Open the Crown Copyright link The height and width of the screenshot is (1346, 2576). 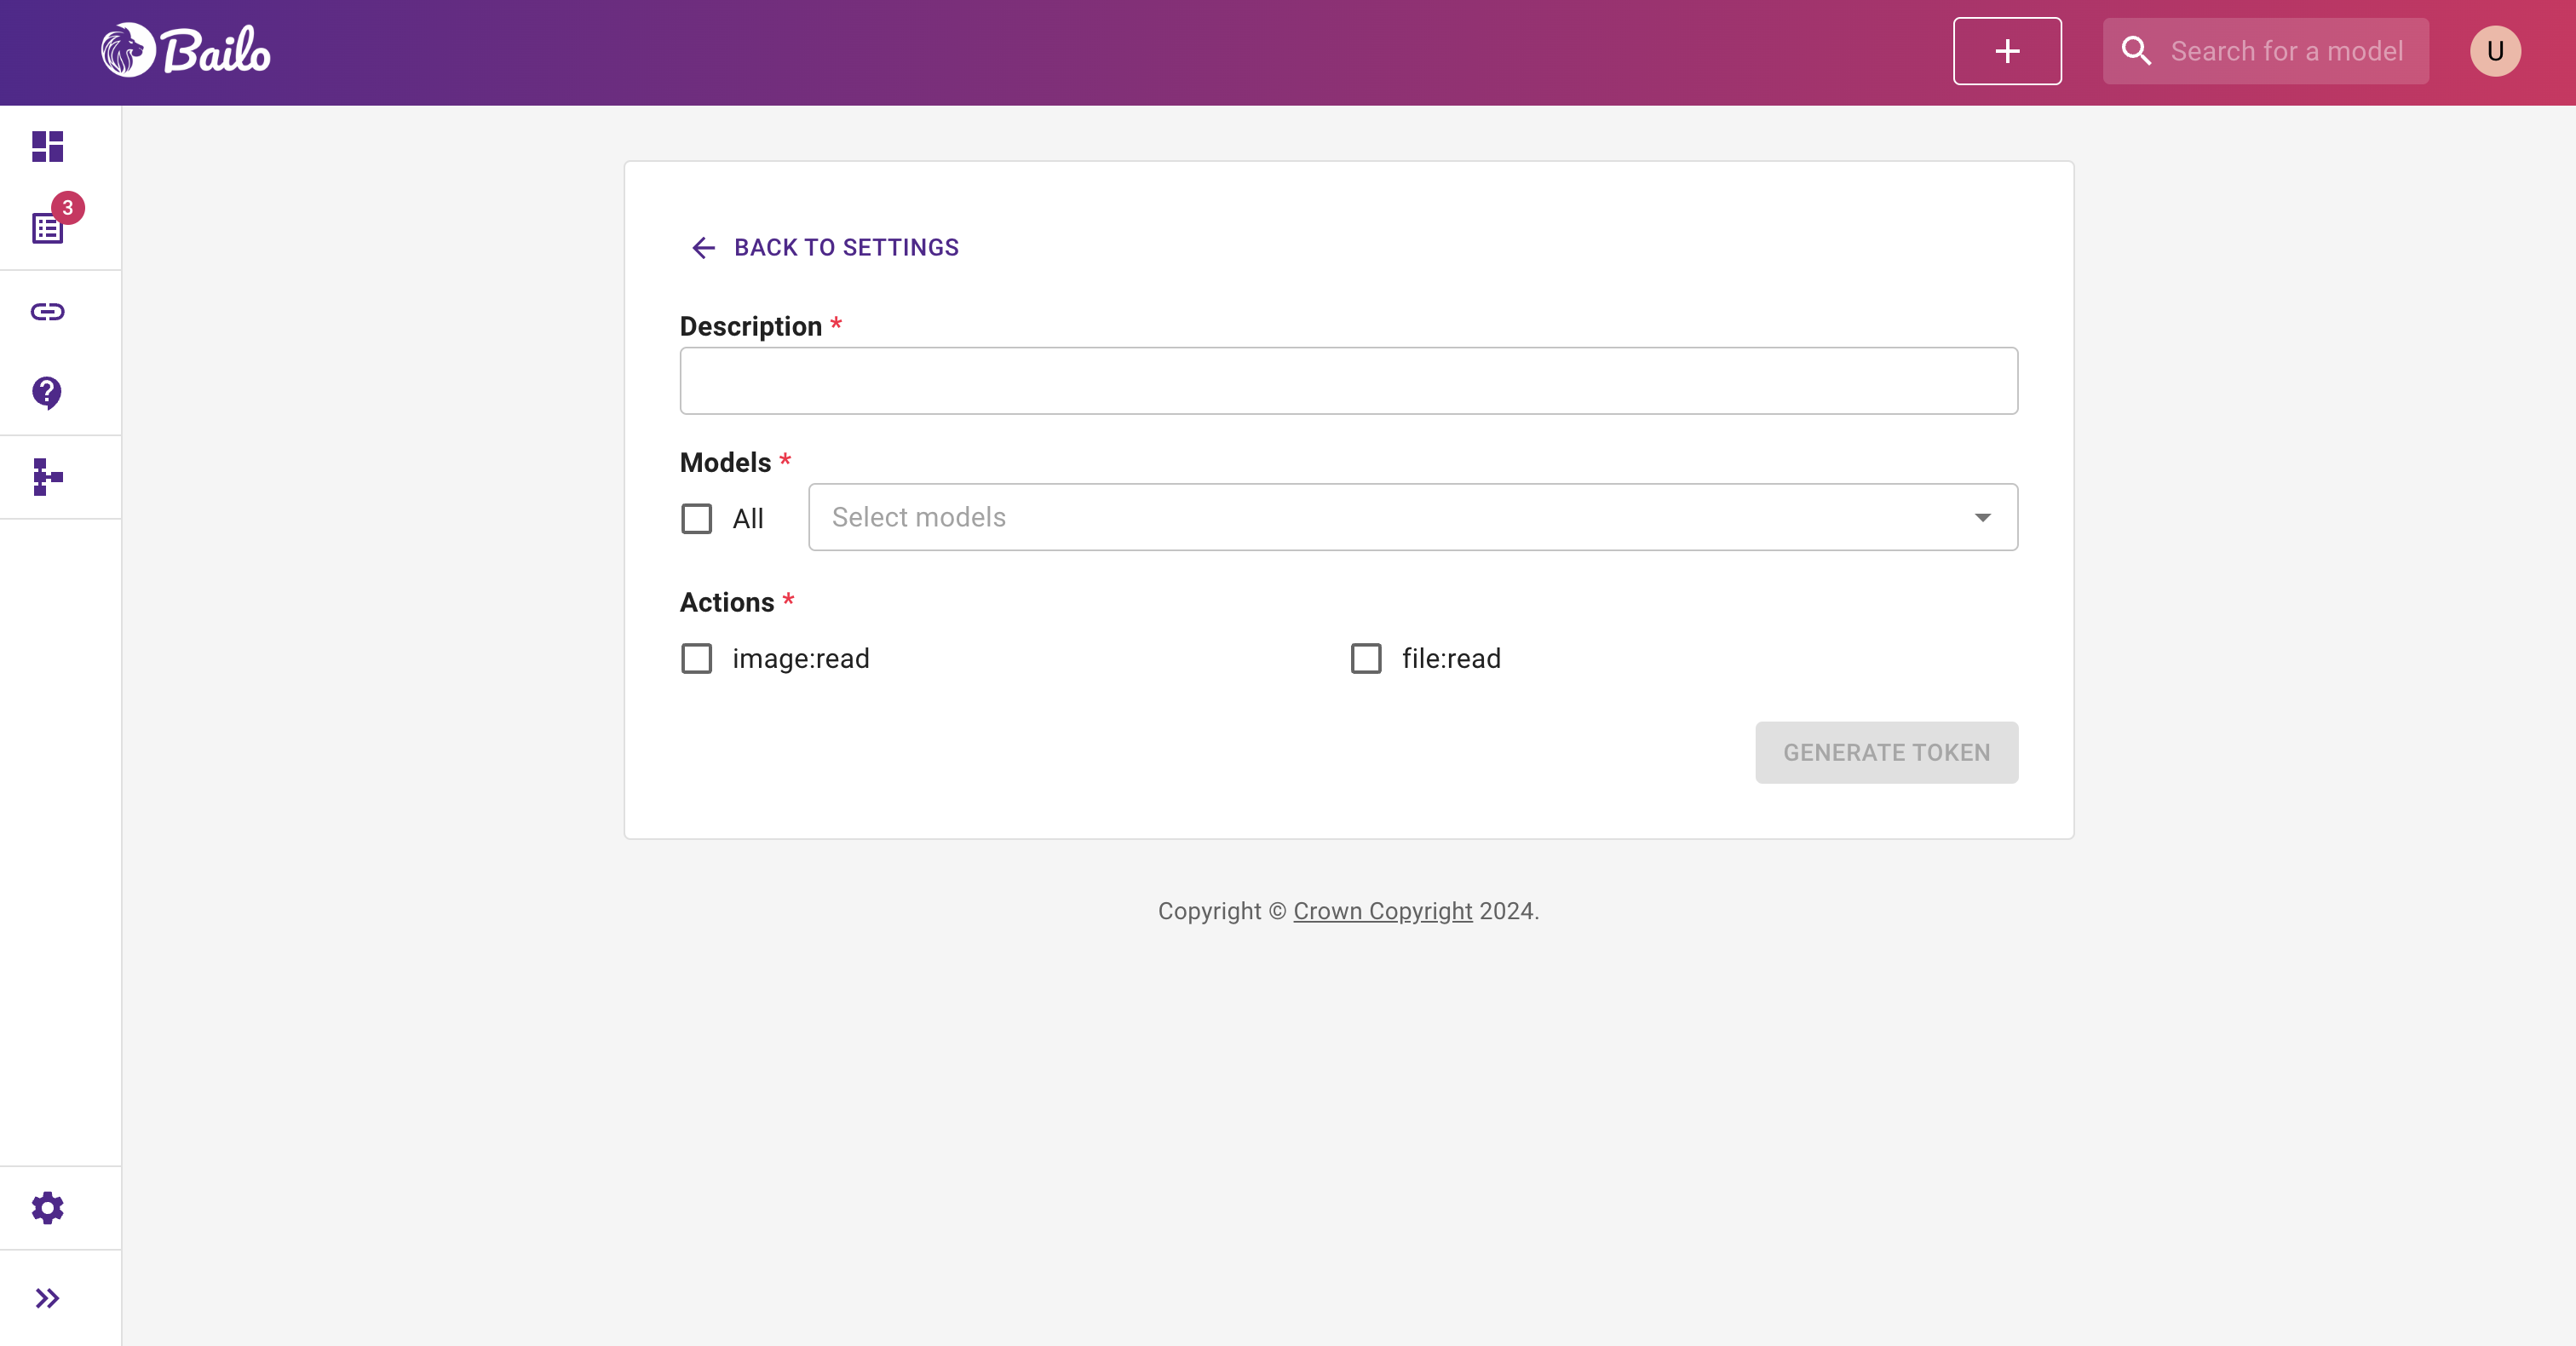coord(1382,911)
